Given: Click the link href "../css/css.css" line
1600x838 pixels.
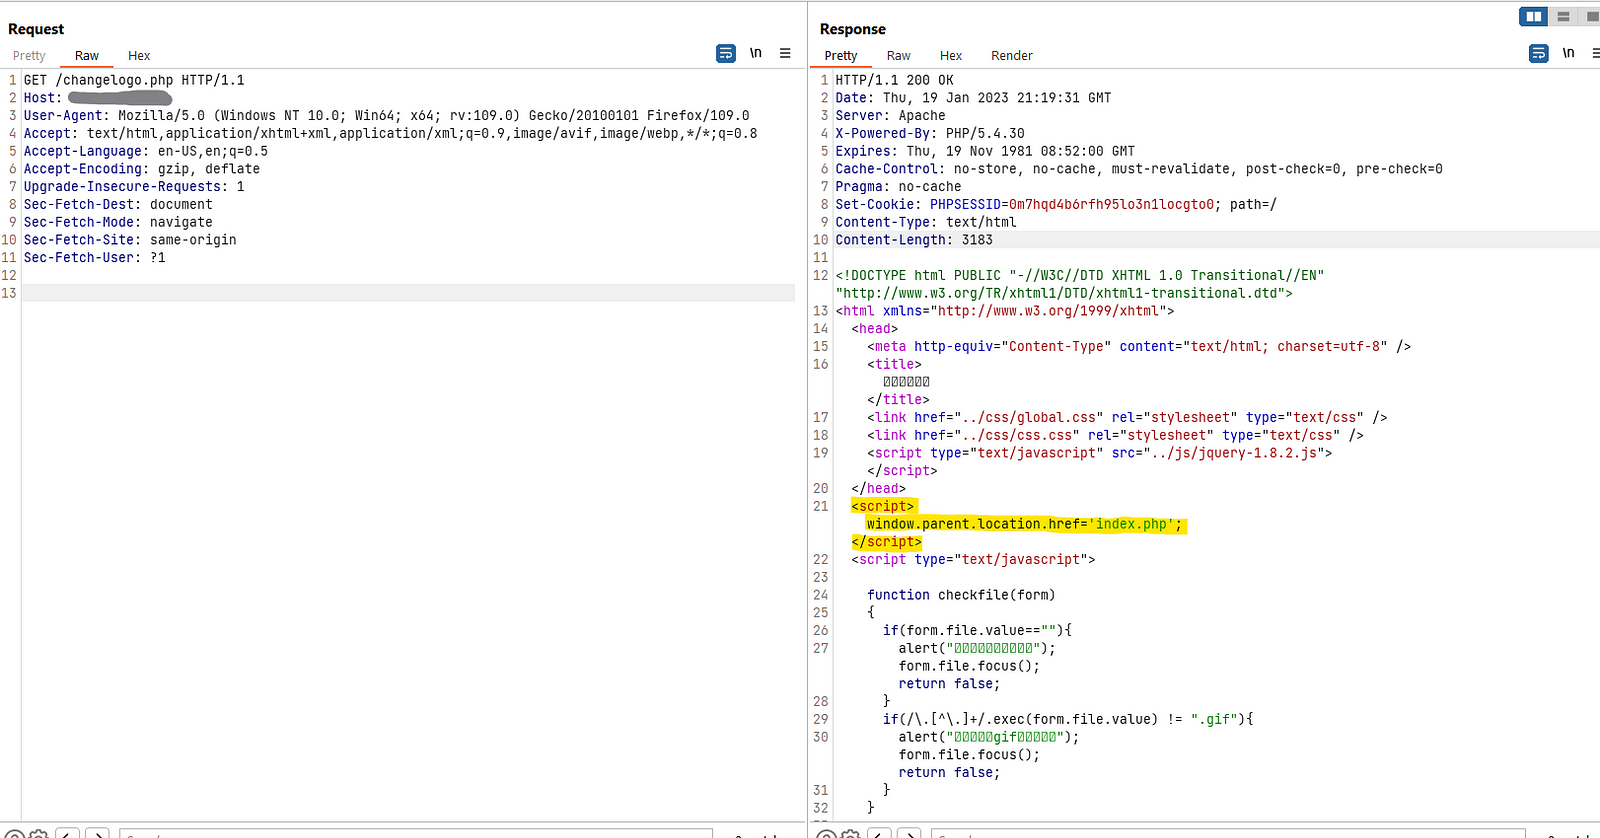Looking at the screenshot, I should 1115,436.
